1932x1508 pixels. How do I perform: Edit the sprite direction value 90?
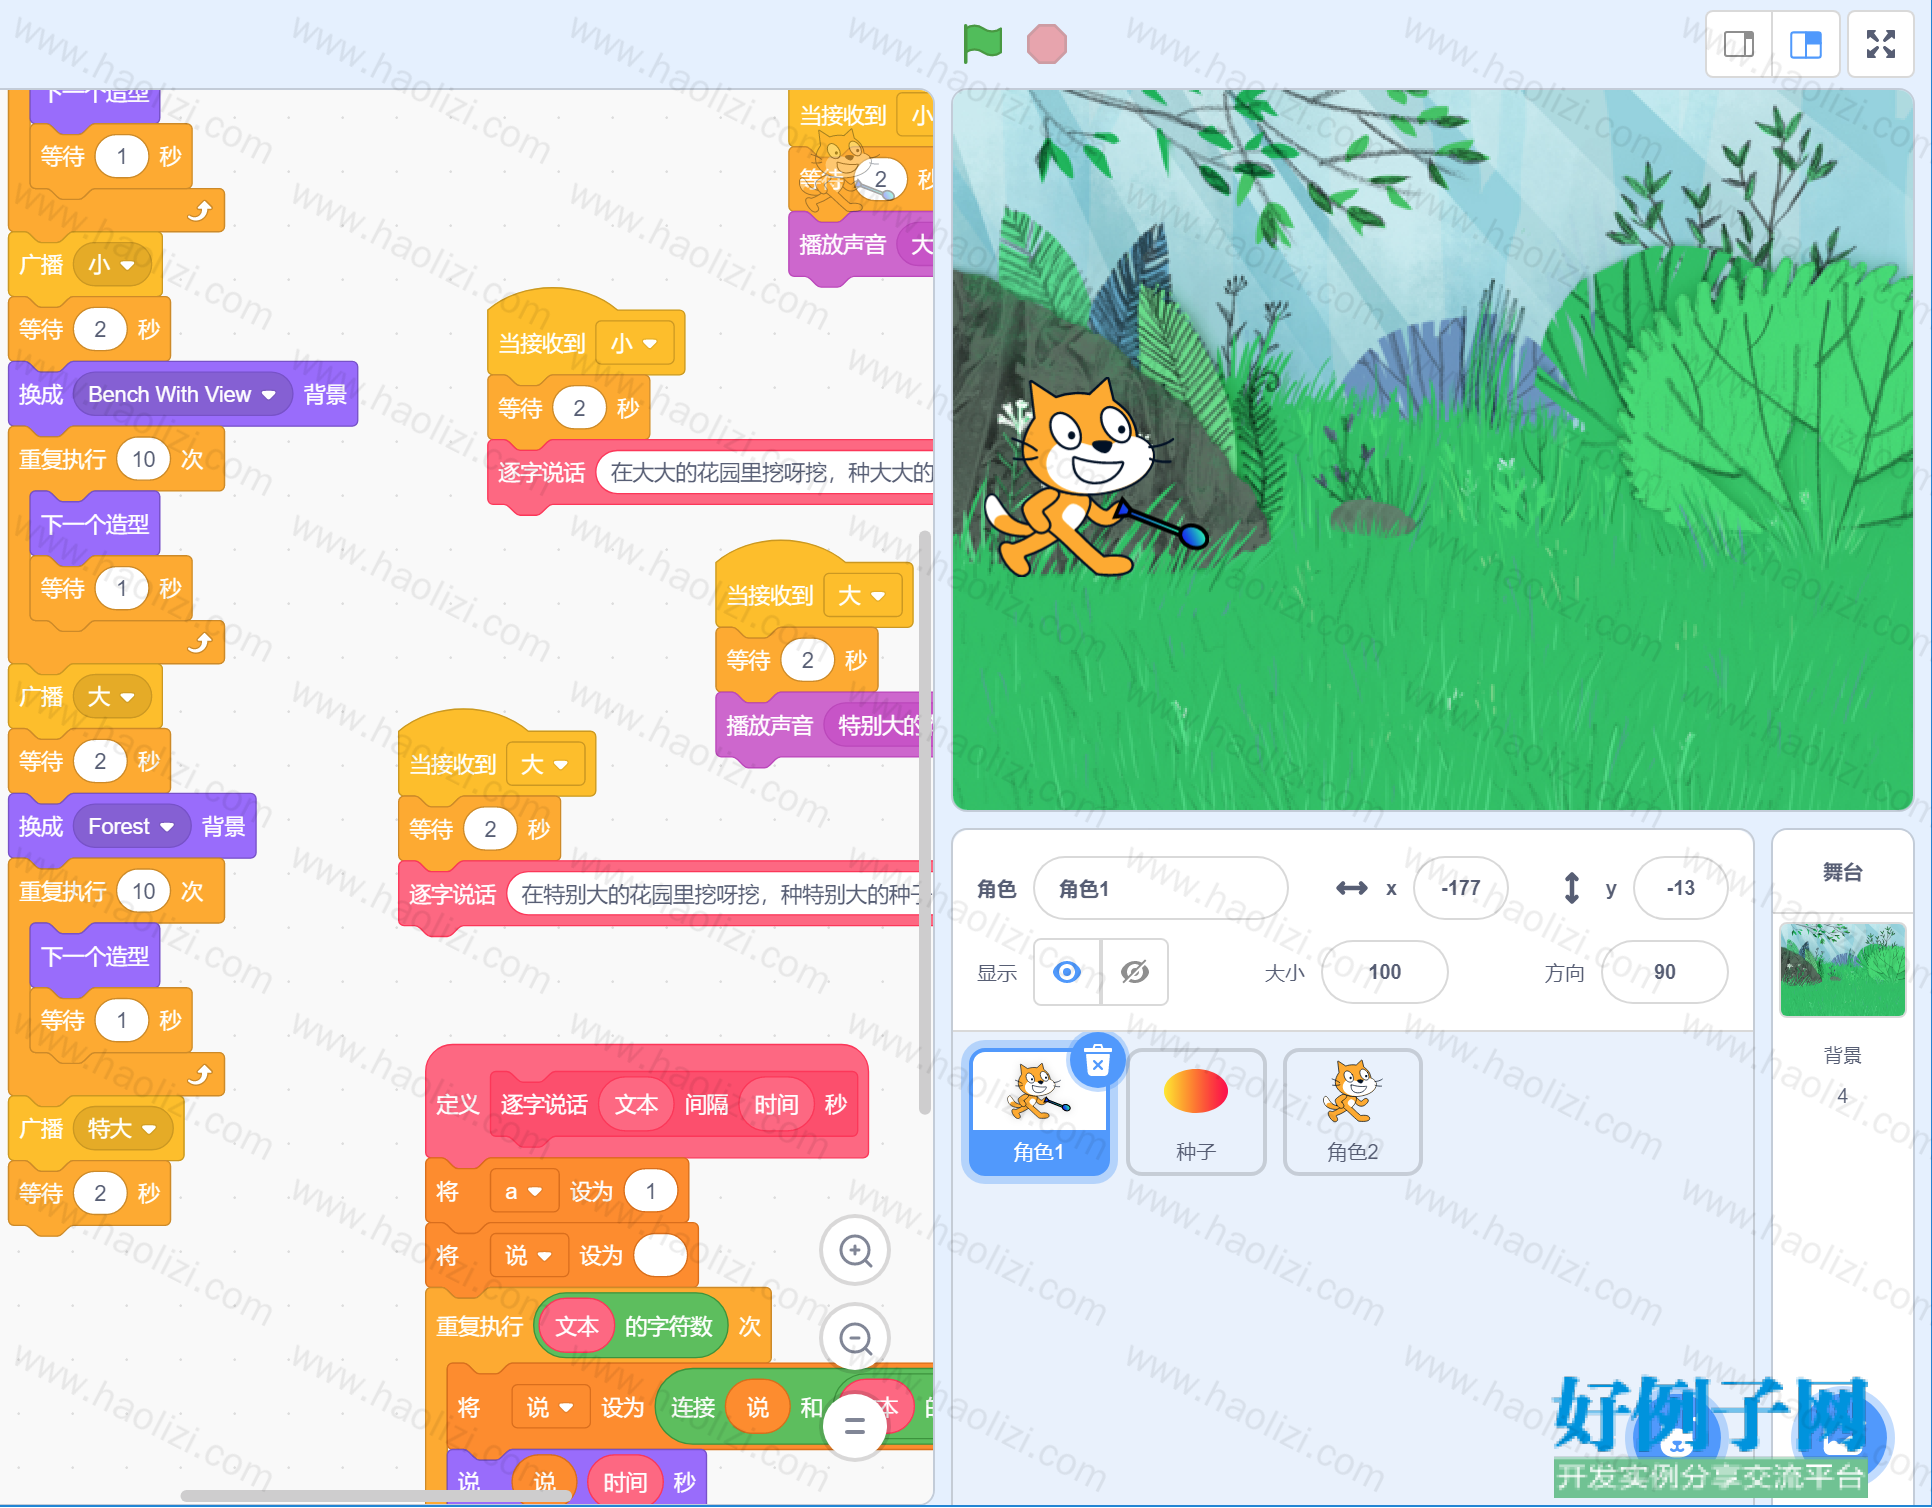pos(1664,972)
